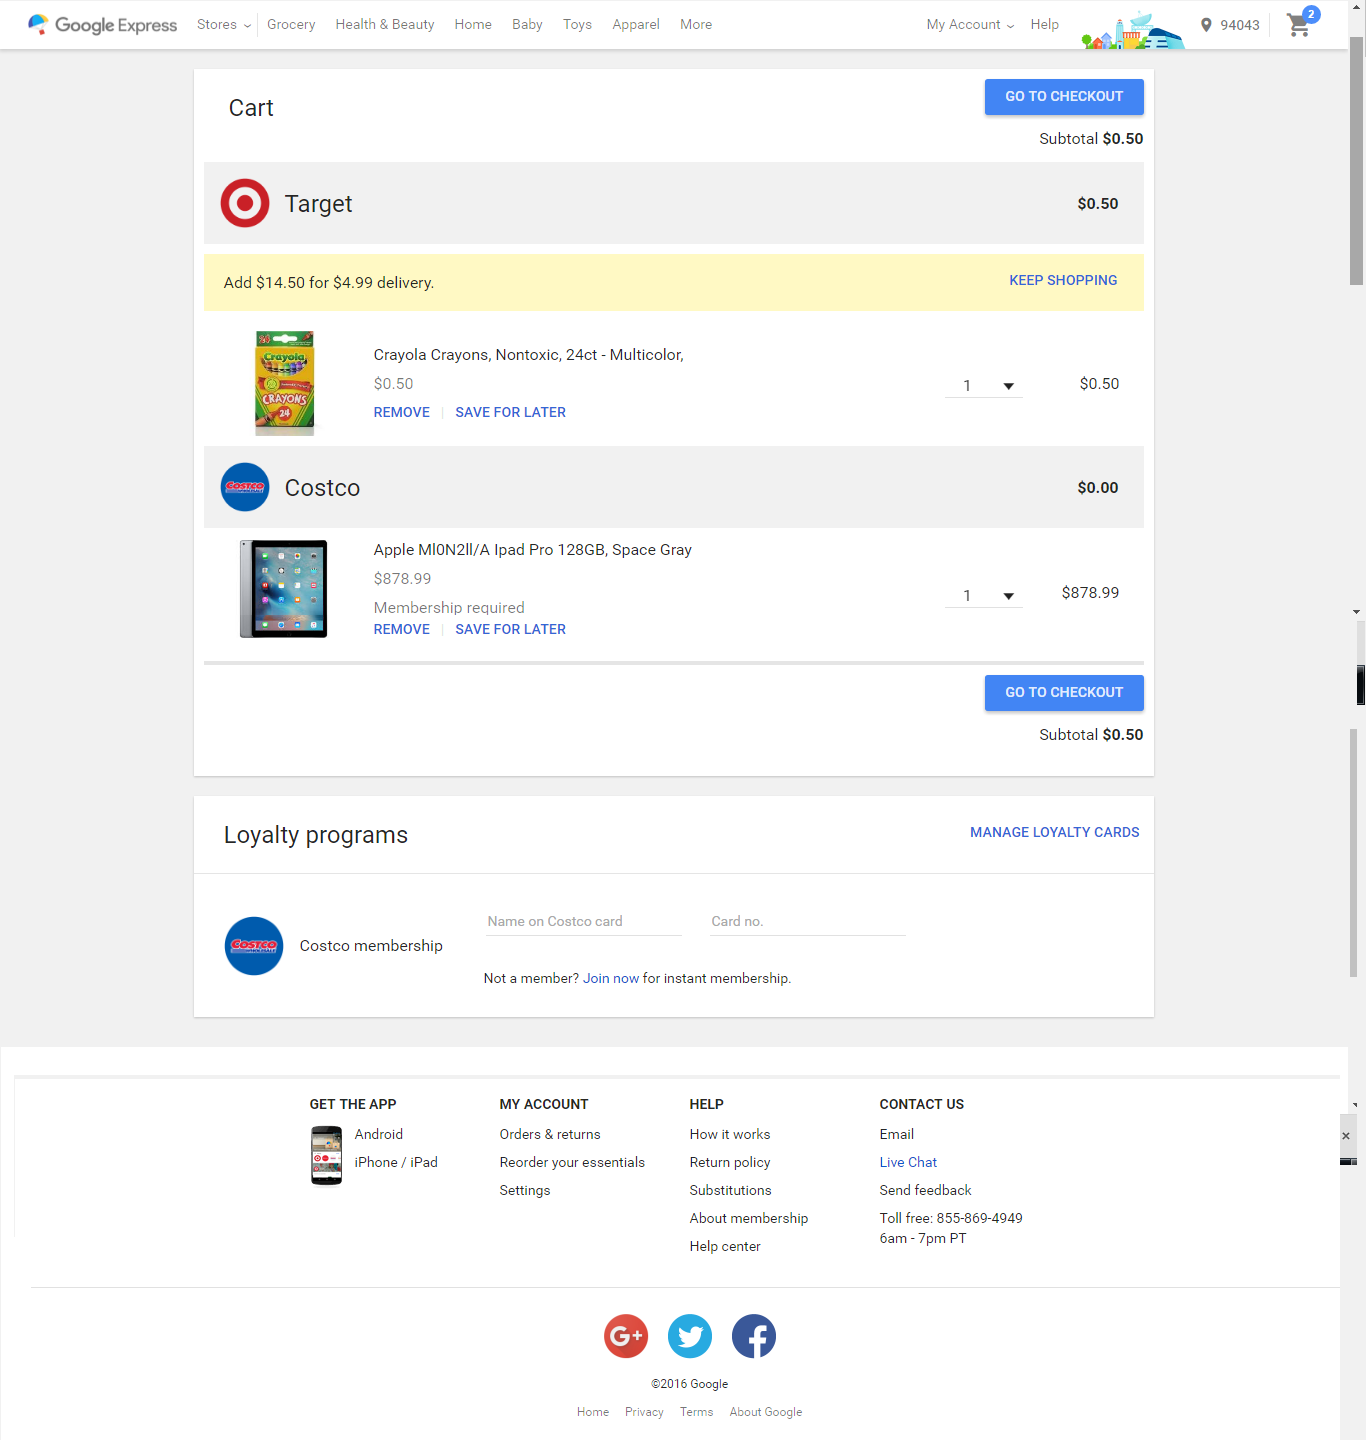Open About membership link
Screen dimensions: 1366x1440
point(749,1218)
